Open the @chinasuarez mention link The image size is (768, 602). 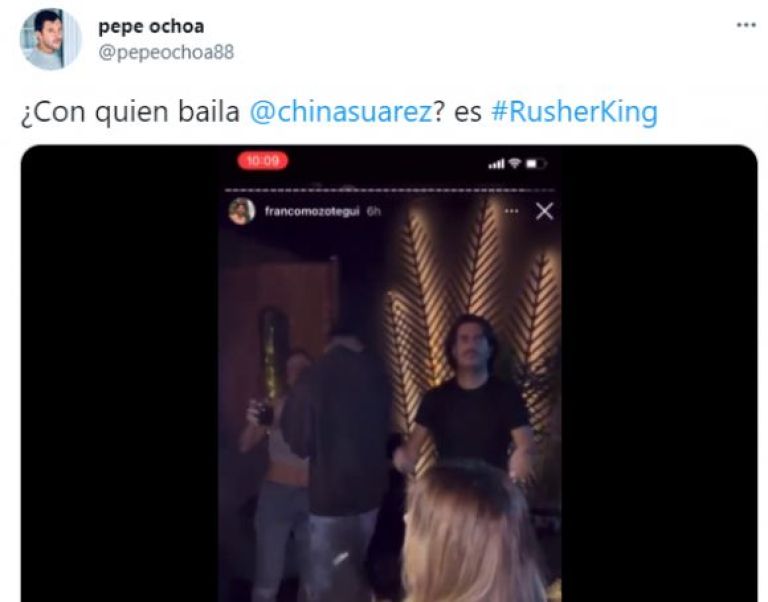[x=341, y=112]
